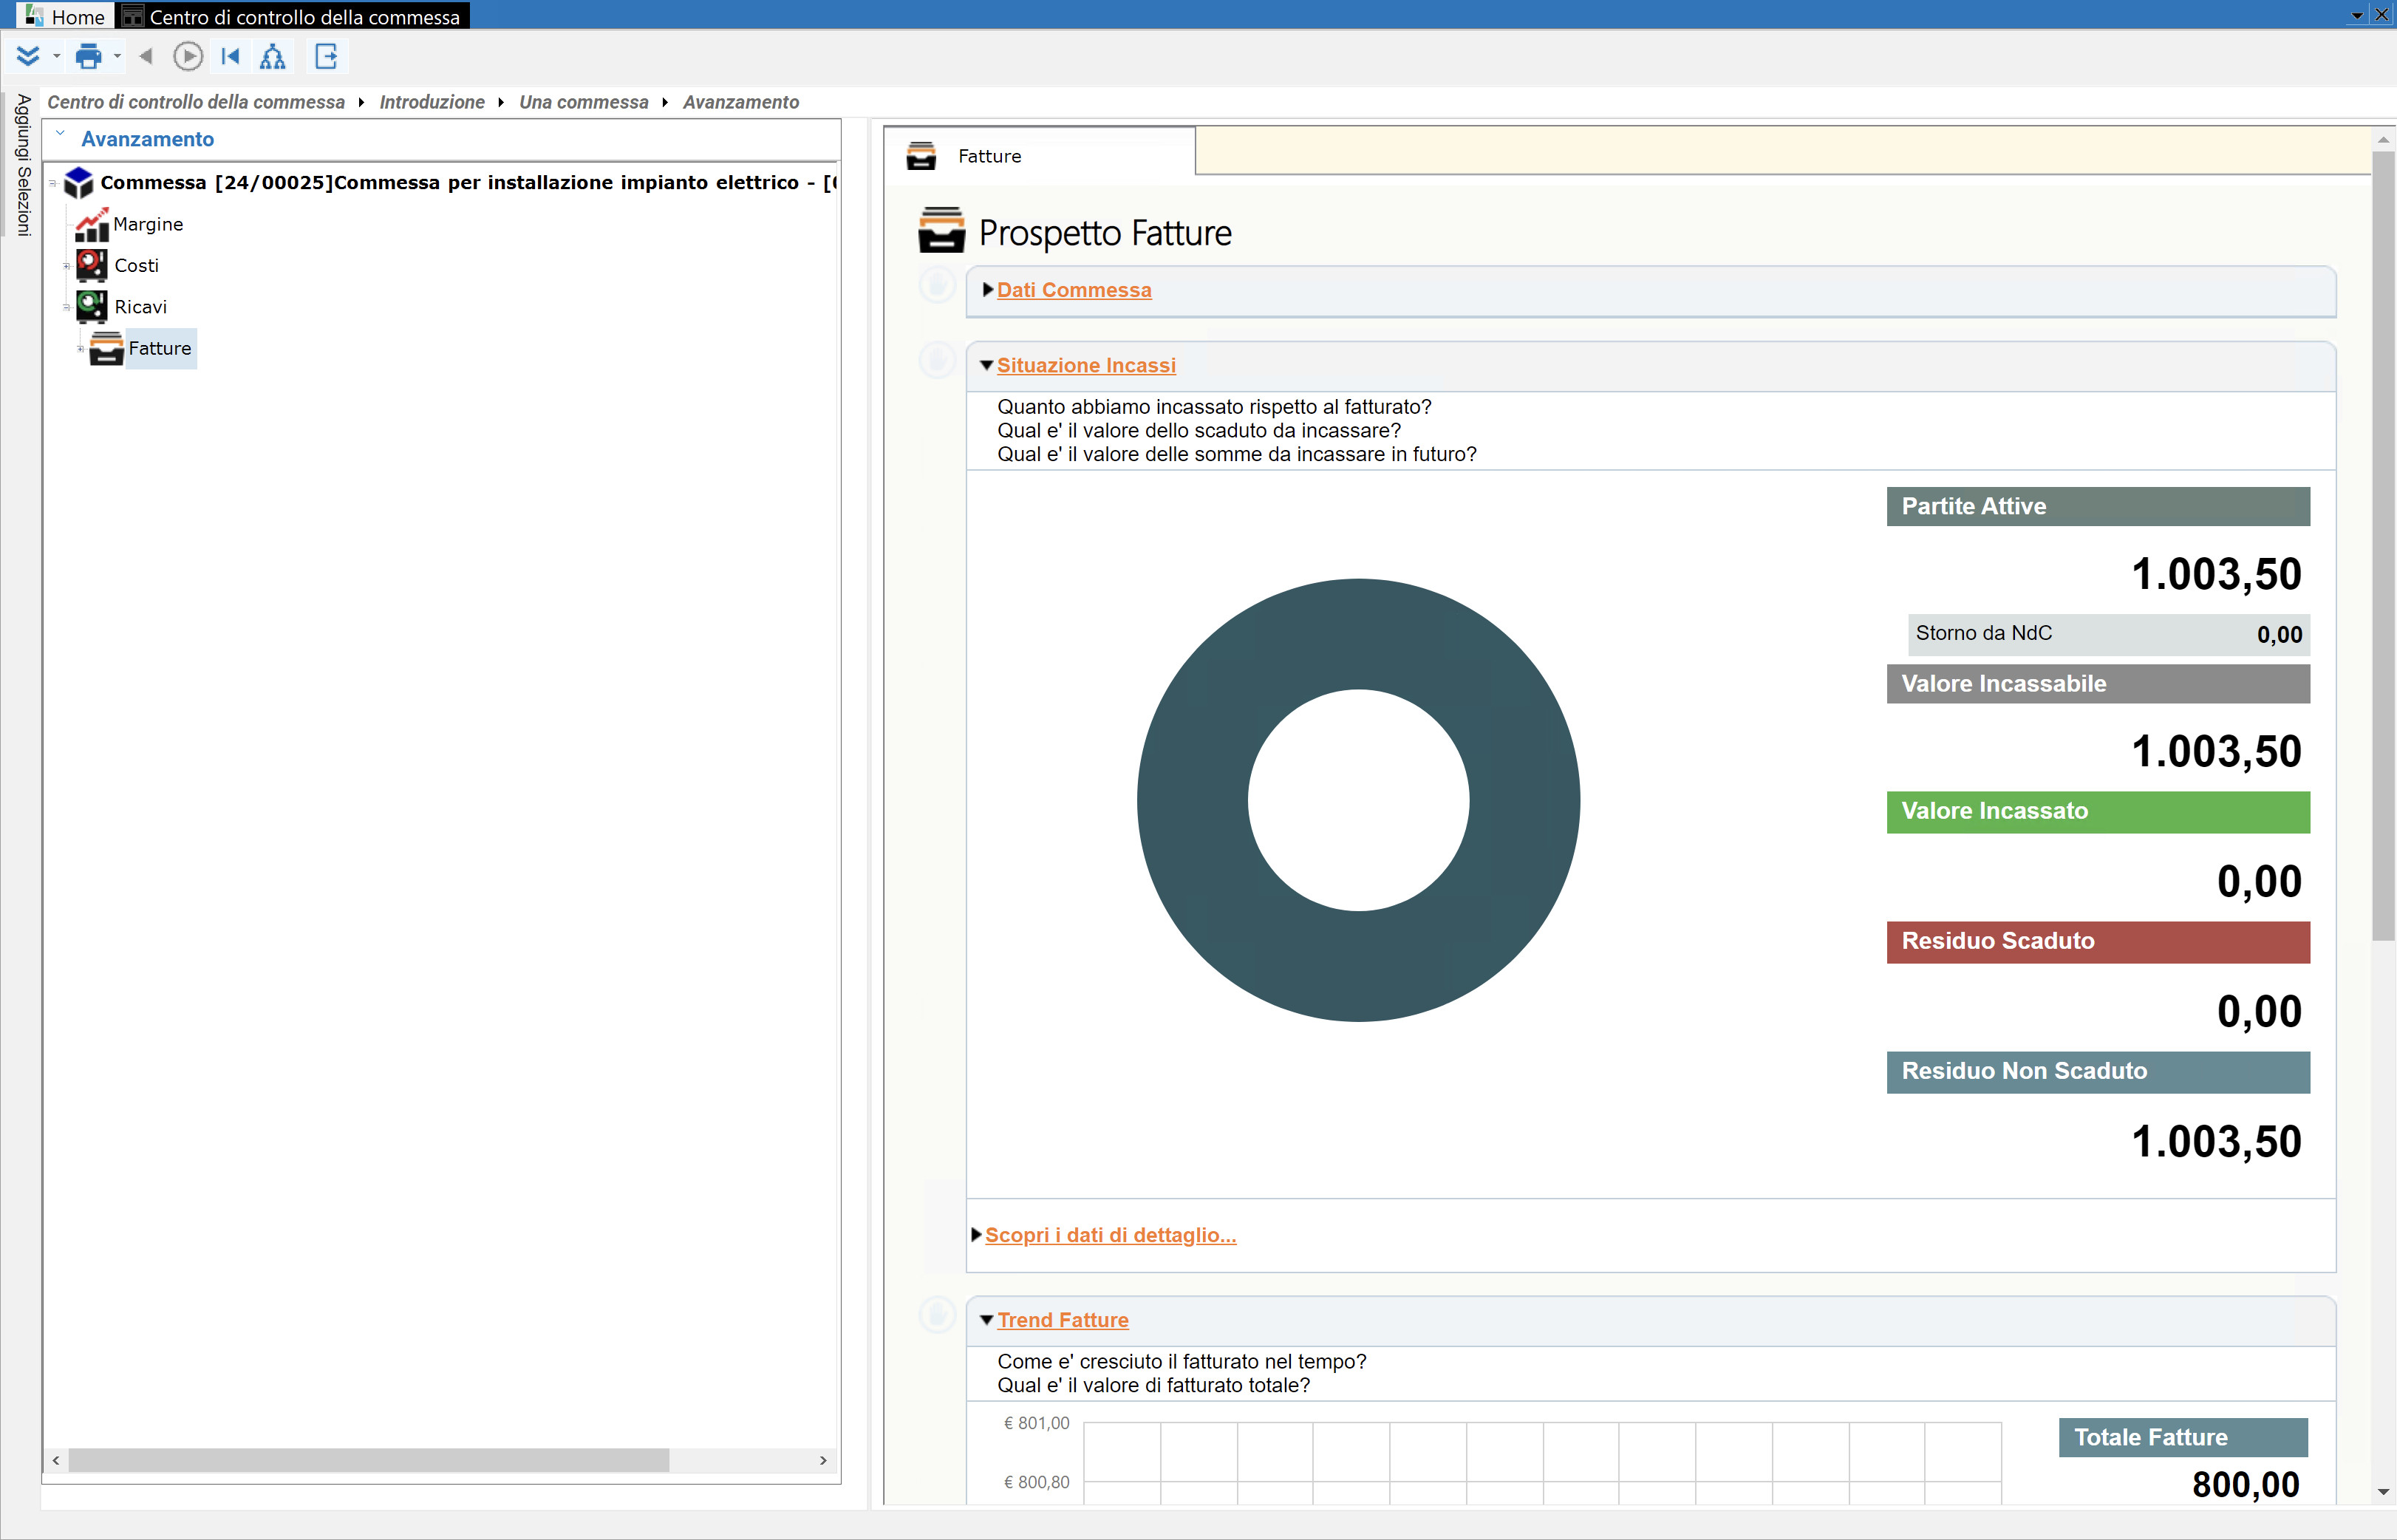Click the cube icon of Commessa node
Image resolution: width=2397 pixels, height=1540 pixels.
[x=78, y=182]
